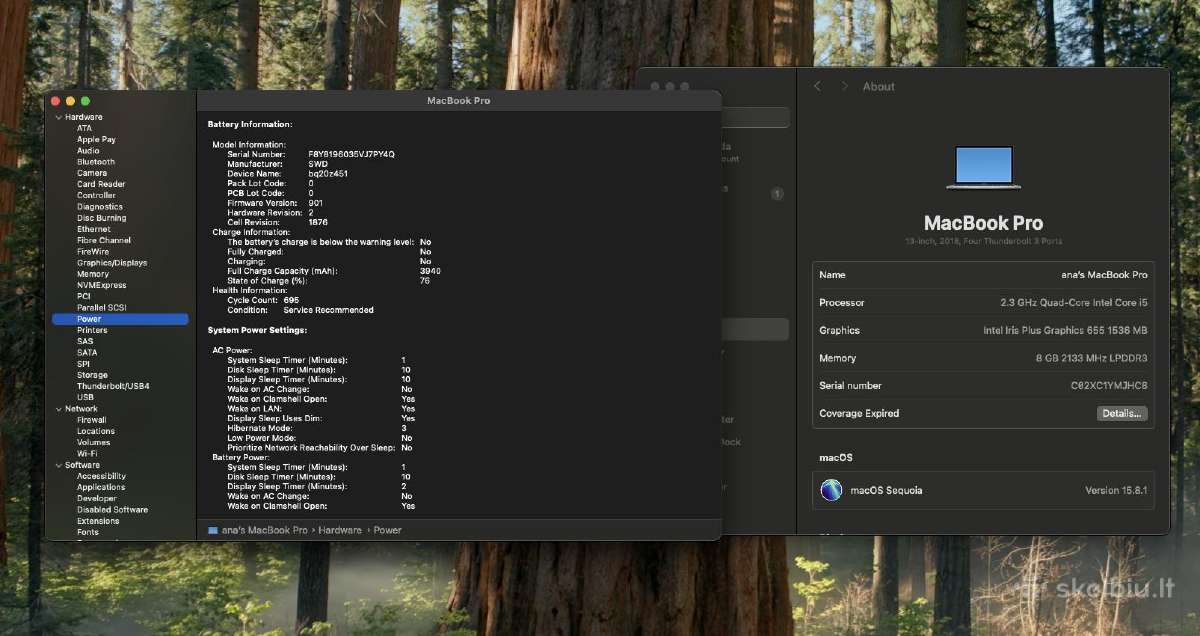Click 'Power' in the bottom path bar
The image size is (1200, 636).
pos(387,530)
